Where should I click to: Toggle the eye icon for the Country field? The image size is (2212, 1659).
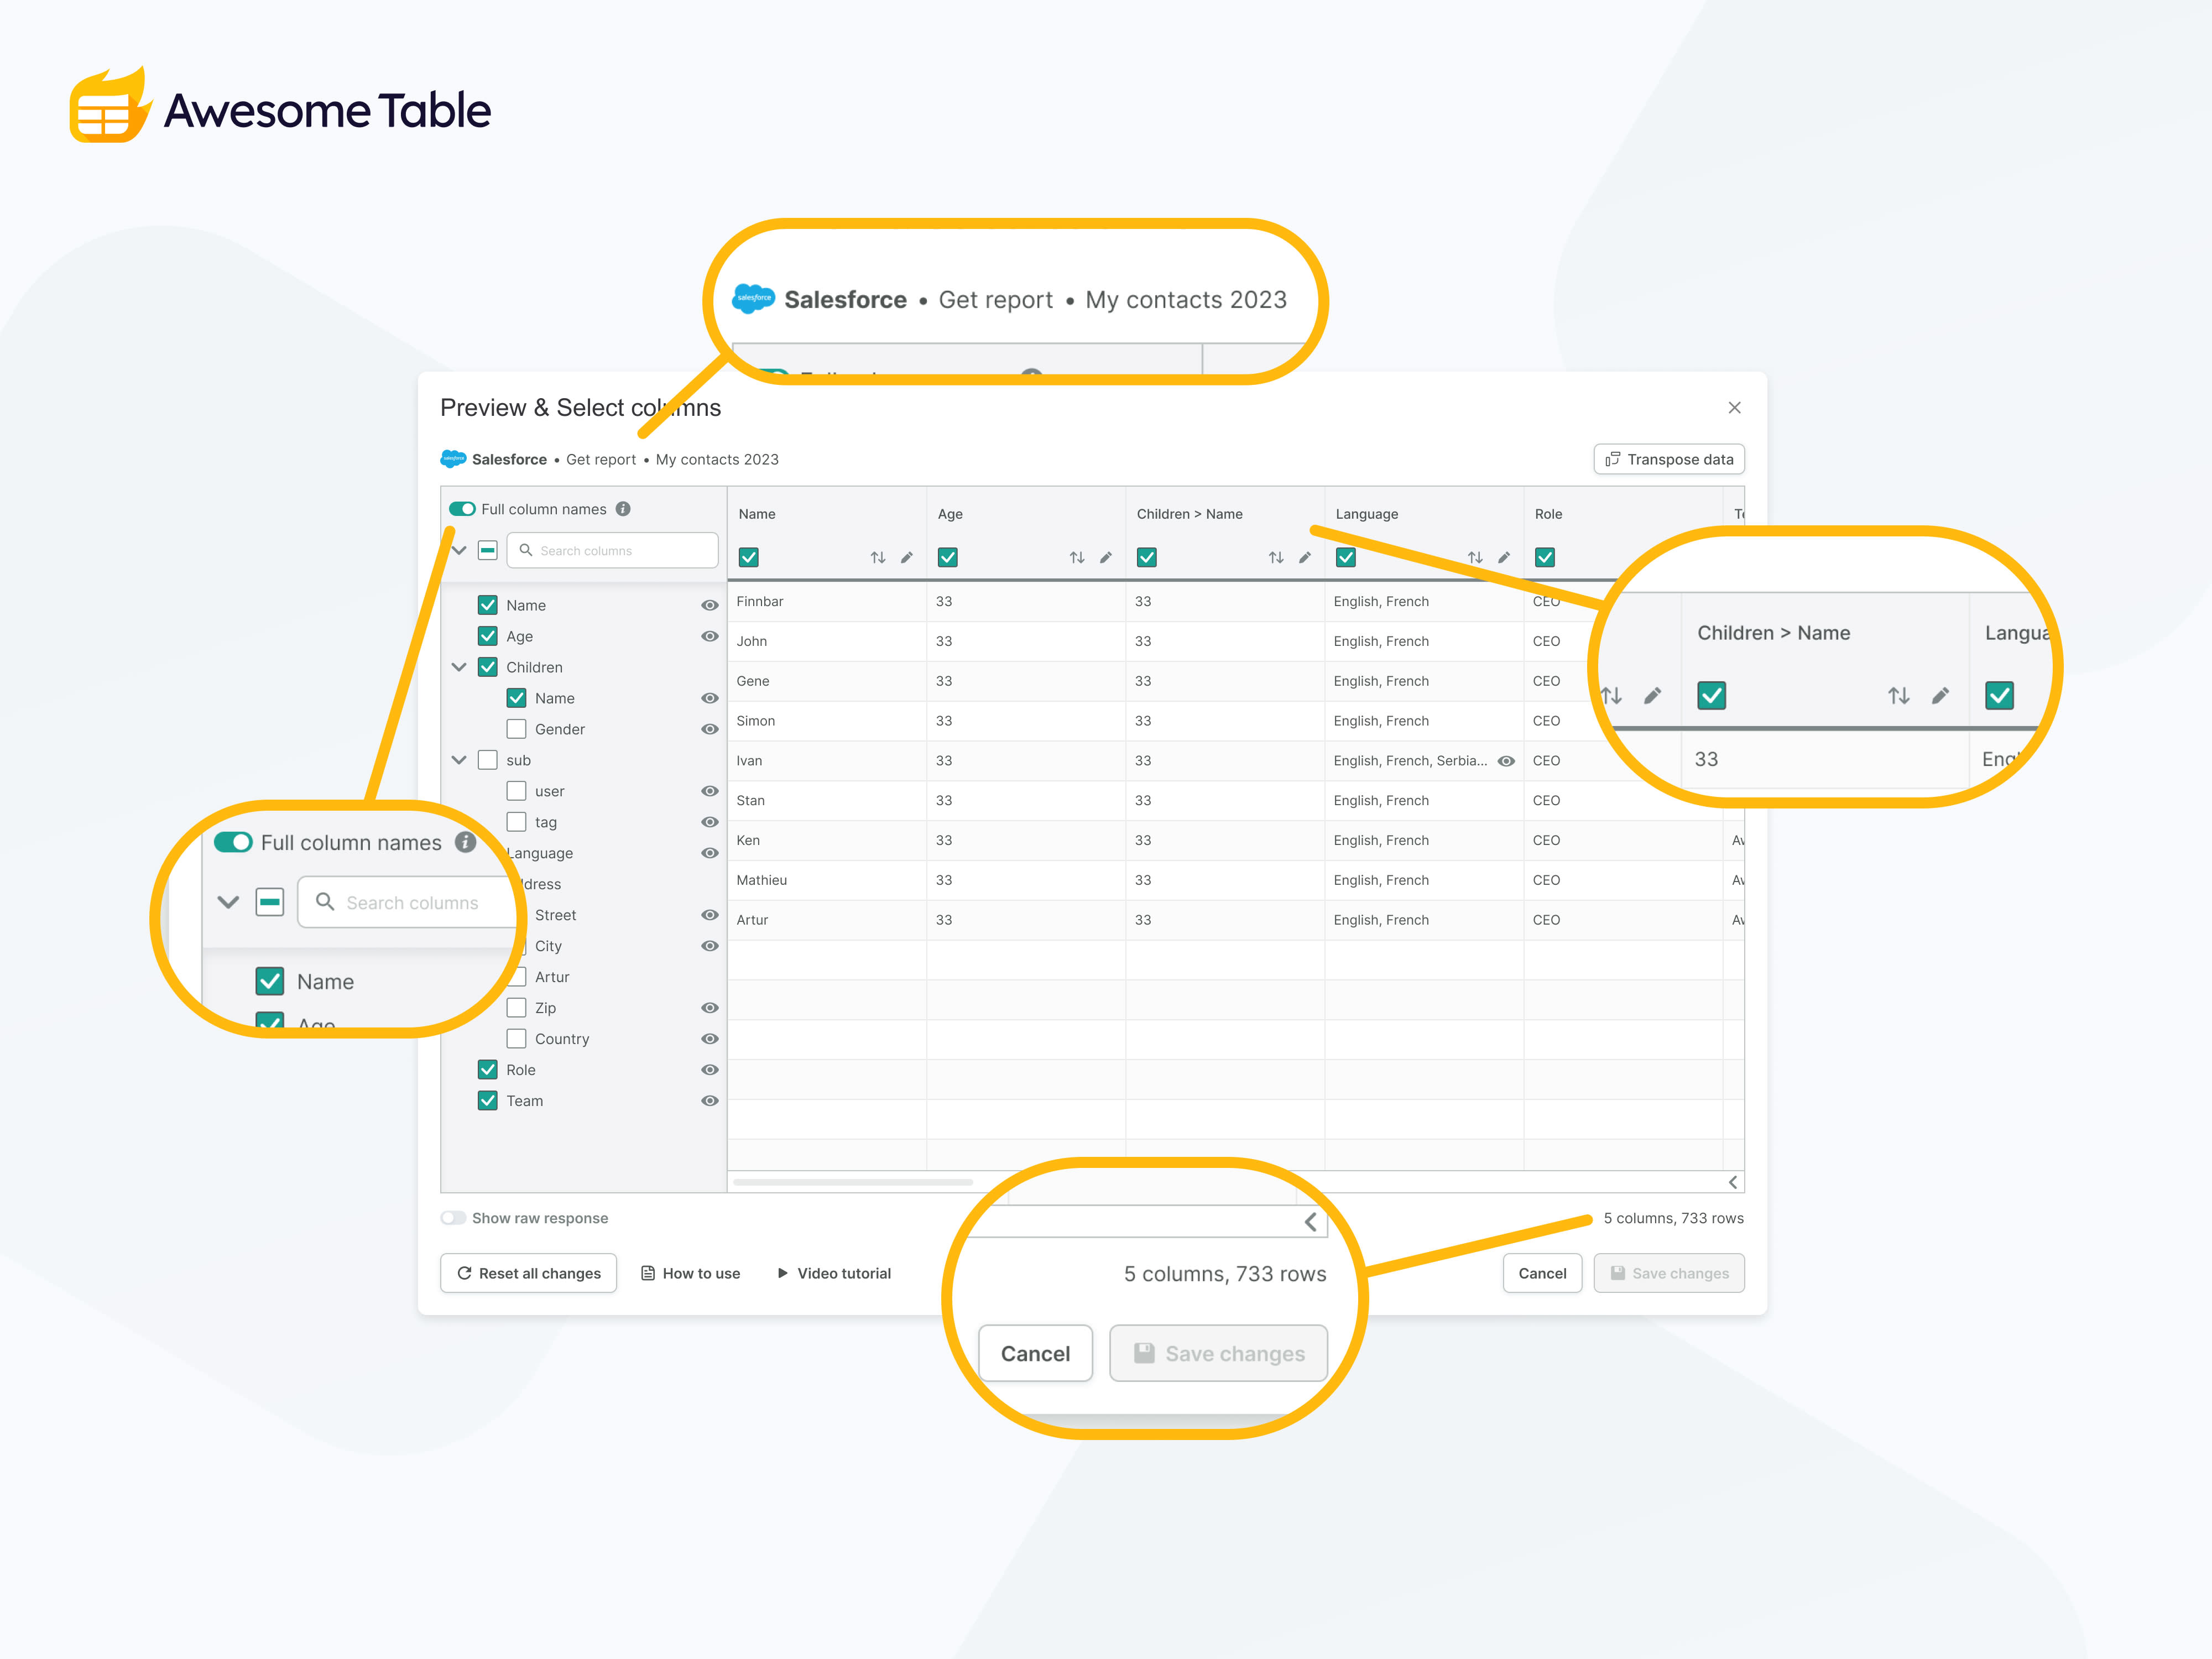[710, 1040]
